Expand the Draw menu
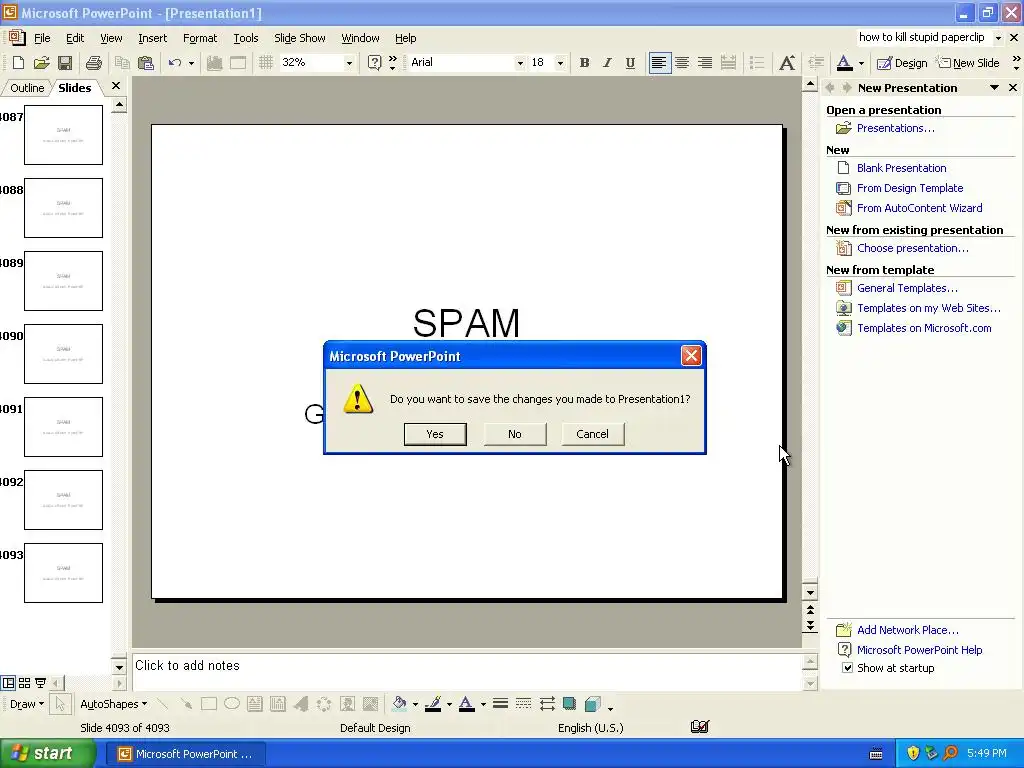 pos(27,704)
